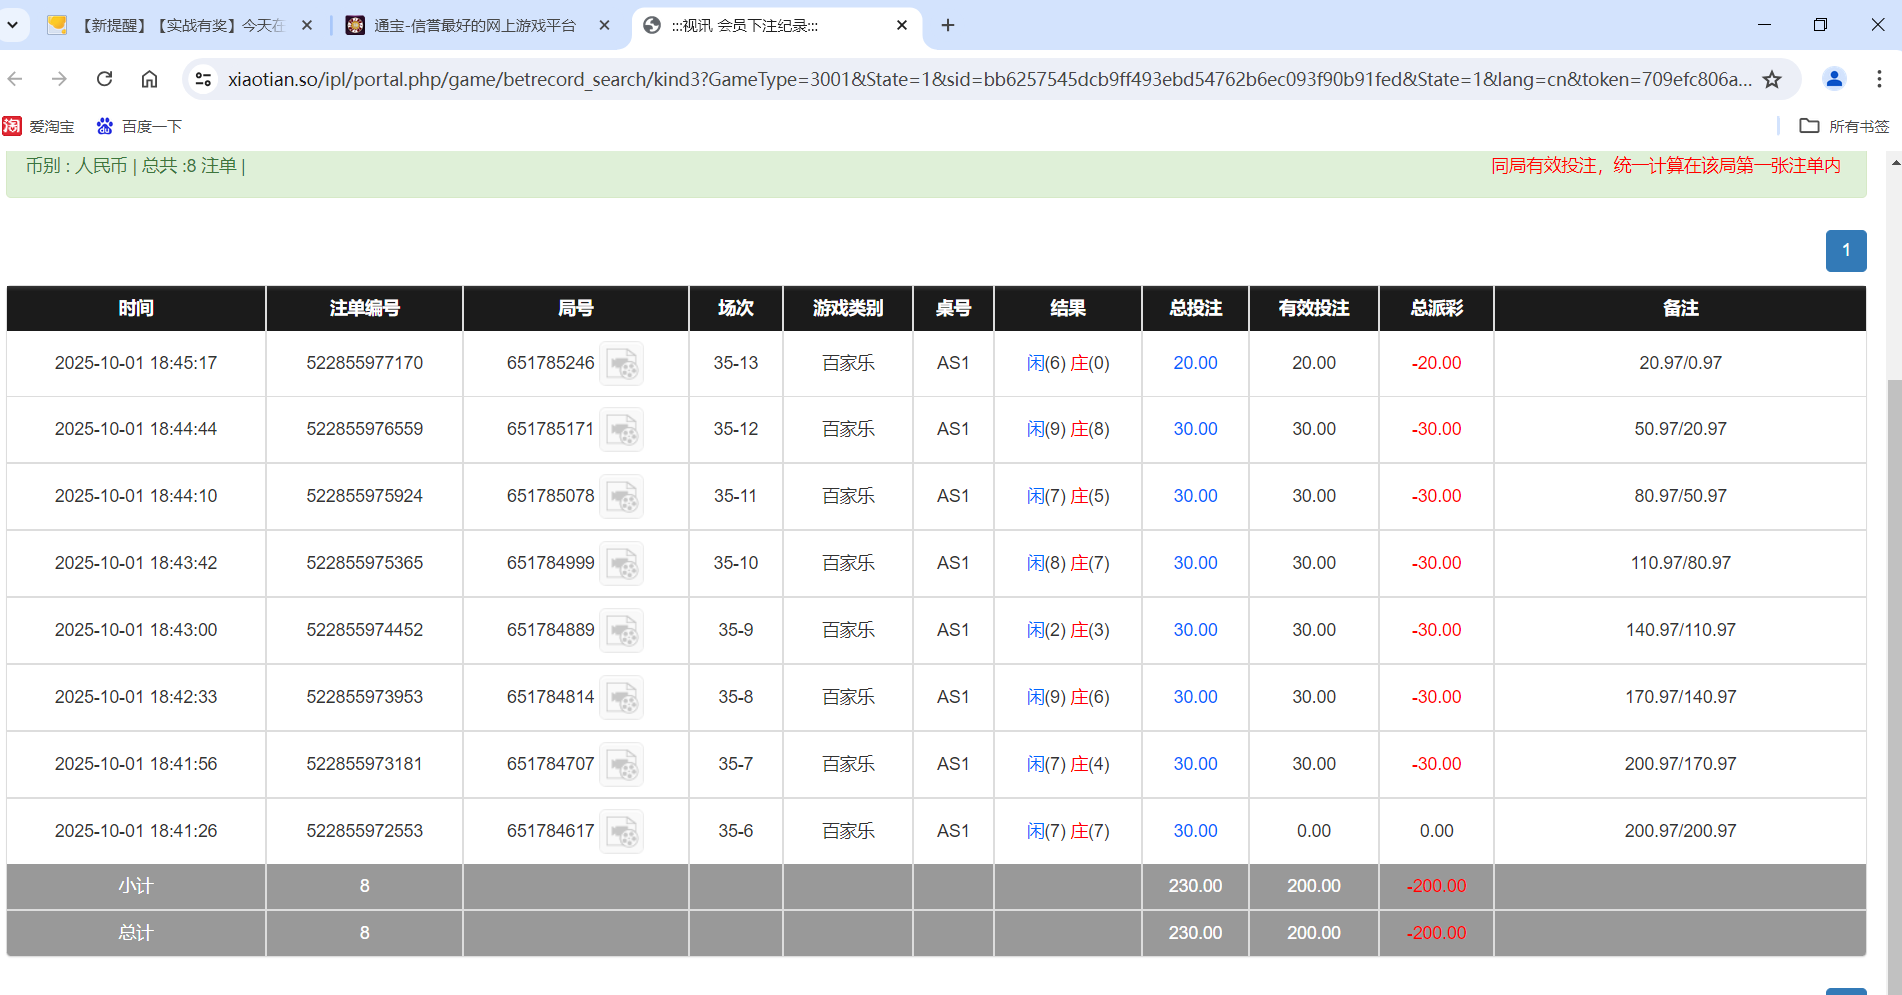Screen dimensions: 1902x995
Task: Click replay icon beside round 651784889
Action: (x=623, y=631)
